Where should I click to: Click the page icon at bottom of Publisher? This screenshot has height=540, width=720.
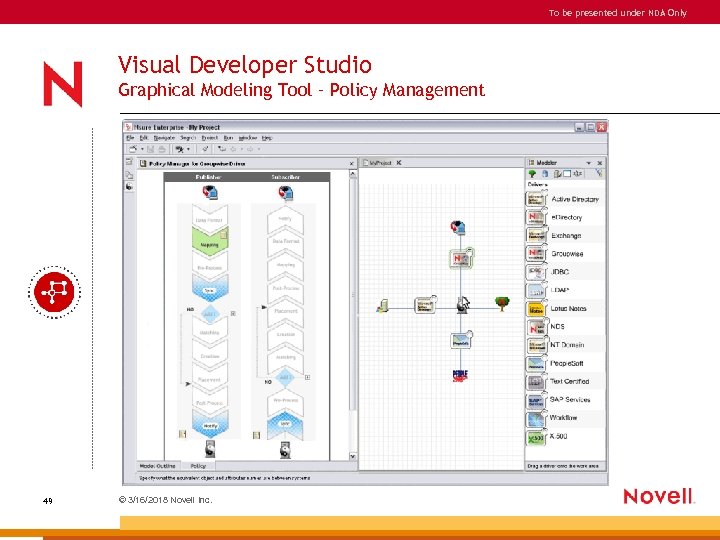[x=182, y=434]
